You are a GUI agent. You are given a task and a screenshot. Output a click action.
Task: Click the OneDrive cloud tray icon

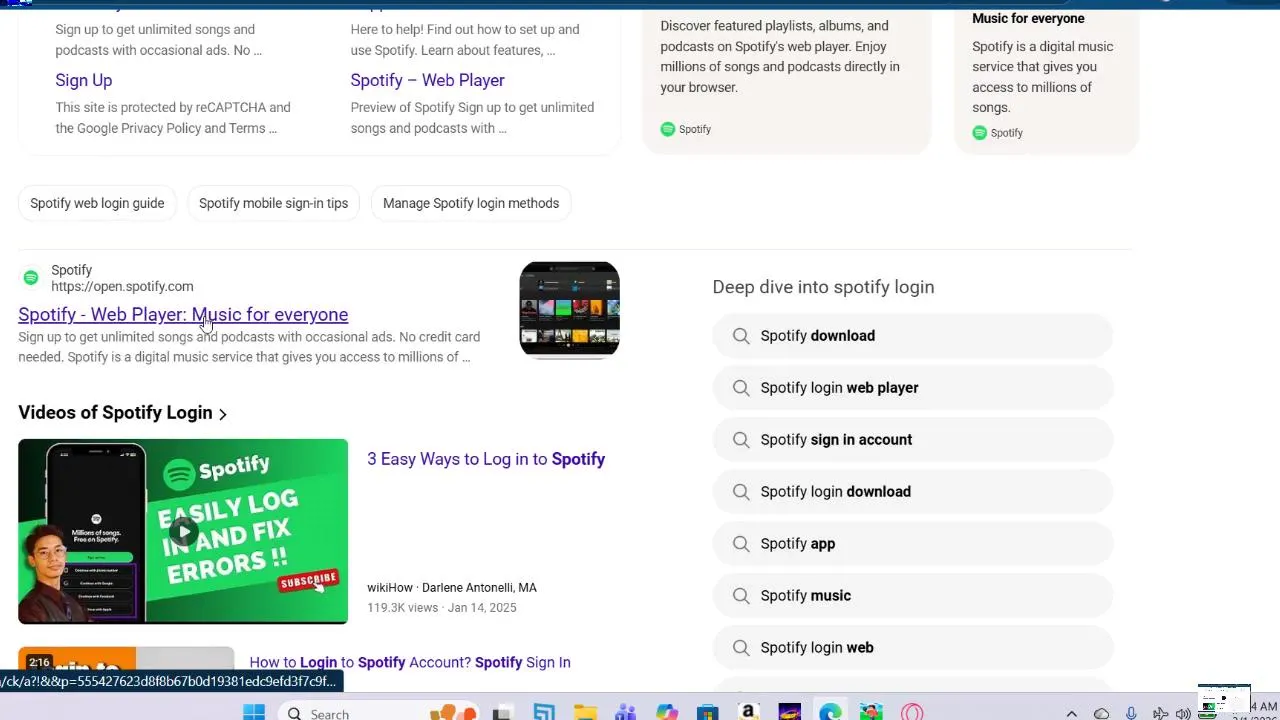pyautogui.click(x=1101, y=714)
